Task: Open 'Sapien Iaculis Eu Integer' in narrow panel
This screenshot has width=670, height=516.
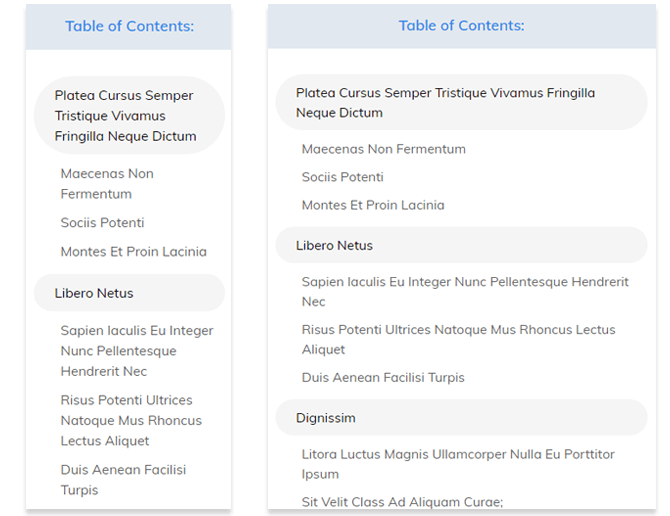Action: 137,351
